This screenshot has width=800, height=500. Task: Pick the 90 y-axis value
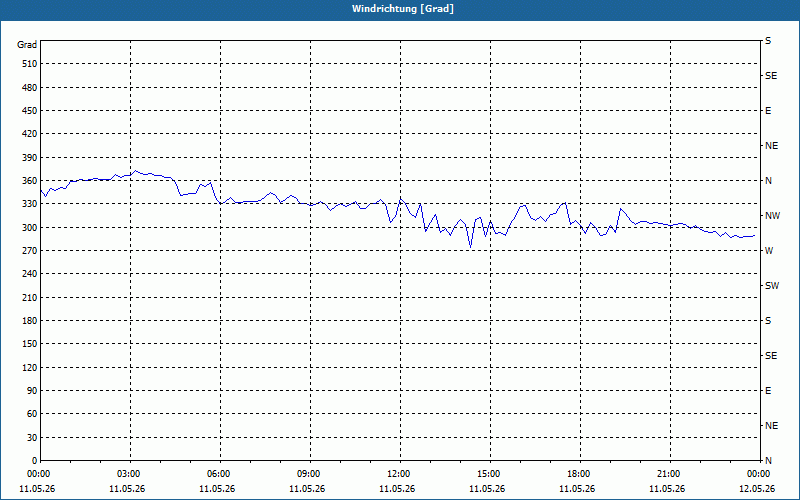click(x=32, y=391)
